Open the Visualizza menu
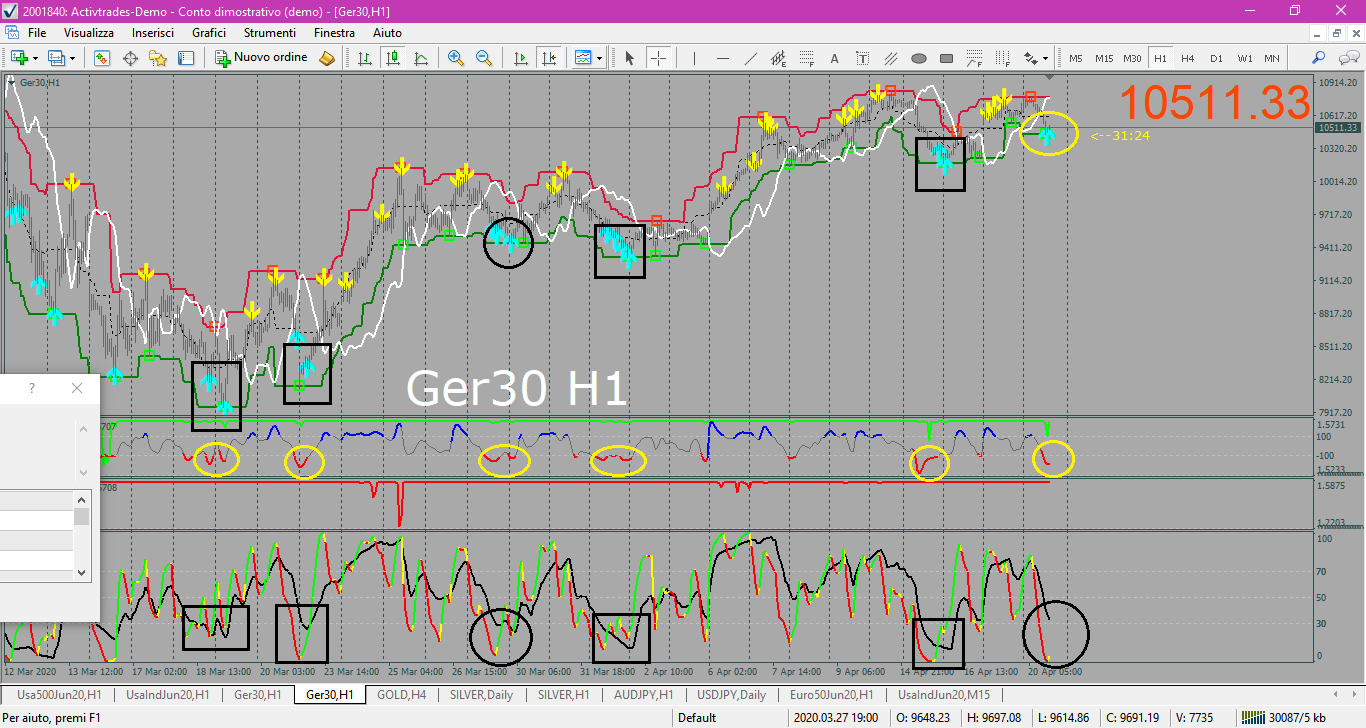 point(89,33)
